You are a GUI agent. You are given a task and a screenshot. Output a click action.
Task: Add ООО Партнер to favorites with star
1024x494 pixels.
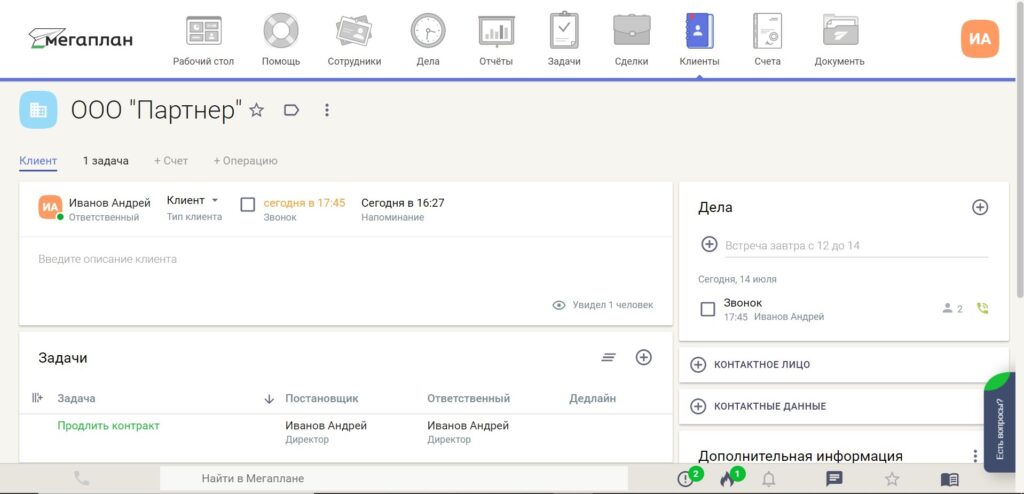257,110
